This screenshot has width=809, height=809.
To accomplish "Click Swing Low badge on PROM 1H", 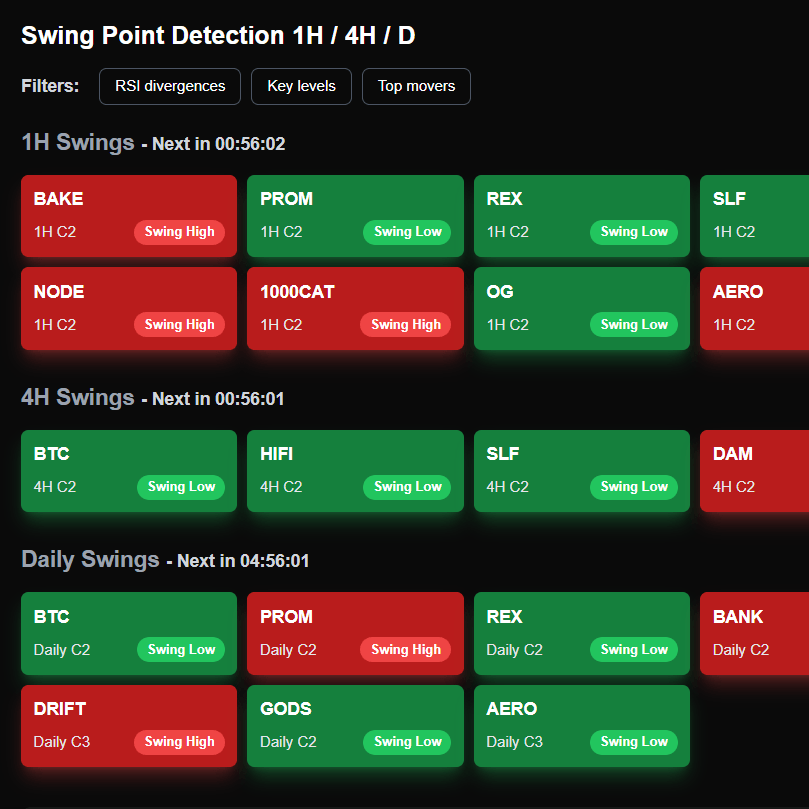I will 407,232.
